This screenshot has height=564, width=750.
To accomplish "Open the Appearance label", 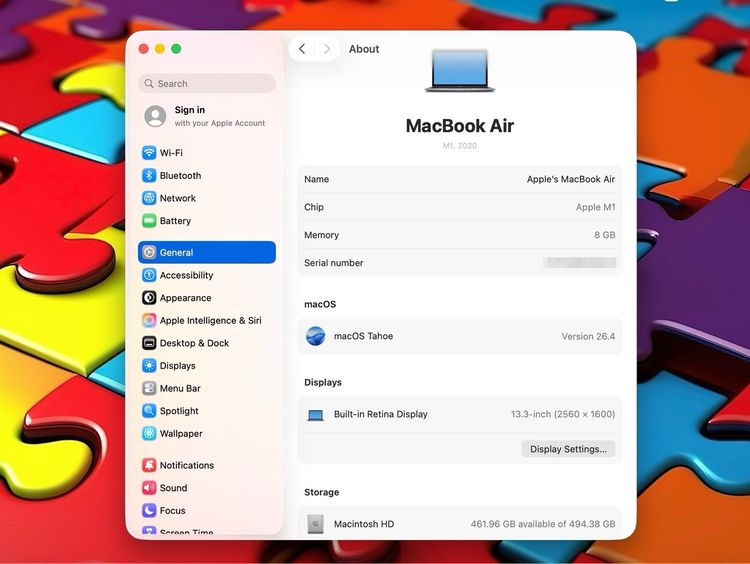I will pos(186,298).
